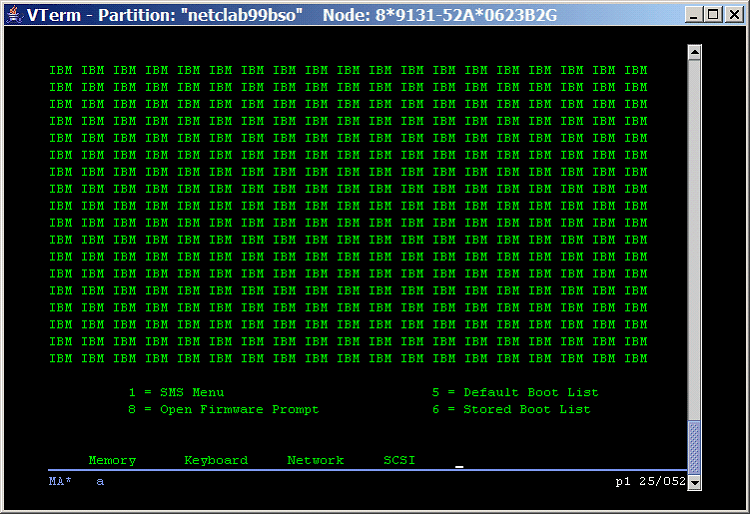Screen dimensions: 751x515
Task: Click the Java icon in the title bar
Action: (15, 14)
